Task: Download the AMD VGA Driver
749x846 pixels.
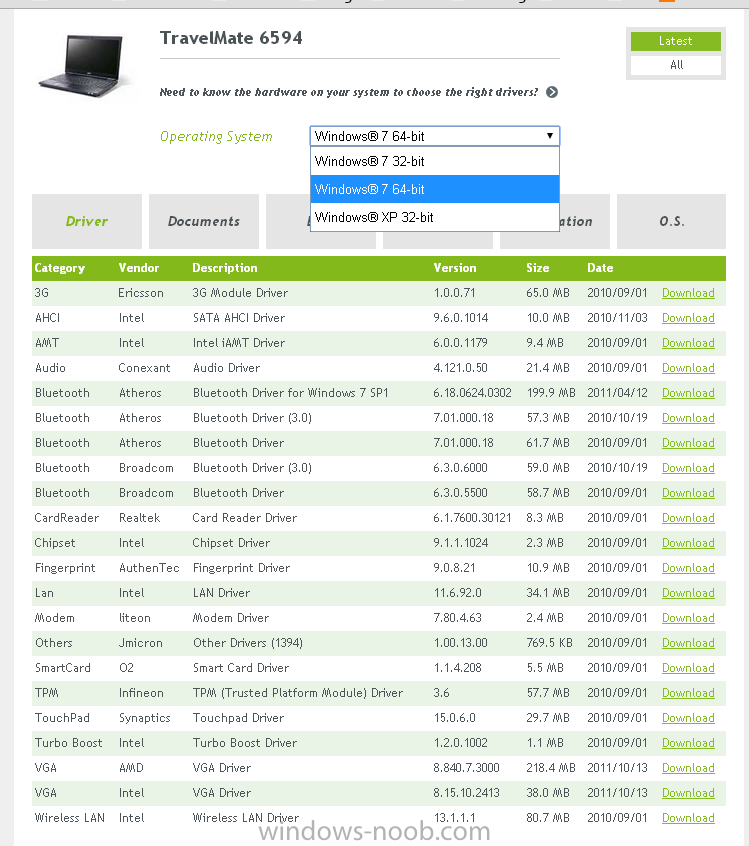Action: coord(688,768)
